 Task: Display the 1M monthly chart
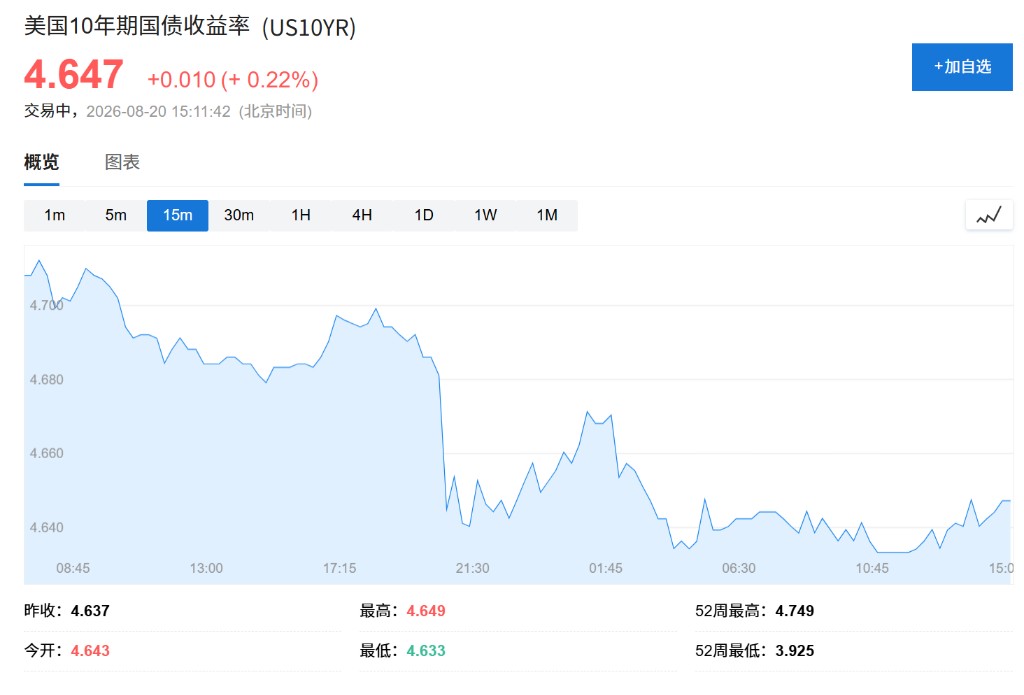coord(547,216)
